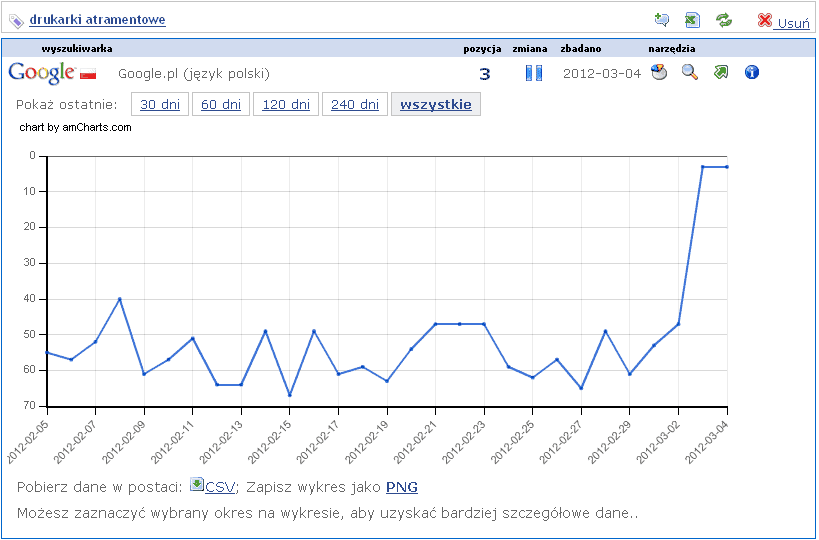Click the green refresh arrows icon
The width and height of the screenshot is (819, 540).
pos(724,20)
